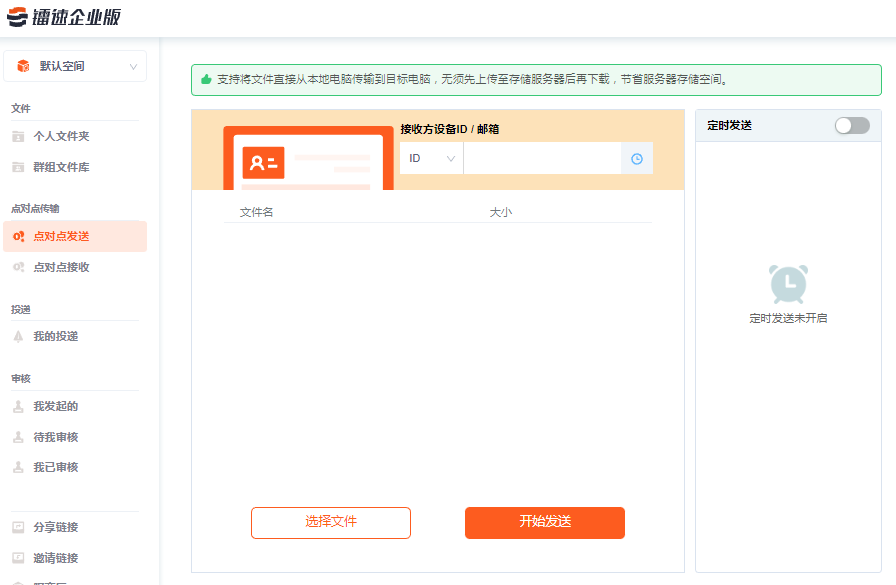Enable the 定时发送 toggle switch
This screenshot has width=896, height=585.
pos(852,125)
